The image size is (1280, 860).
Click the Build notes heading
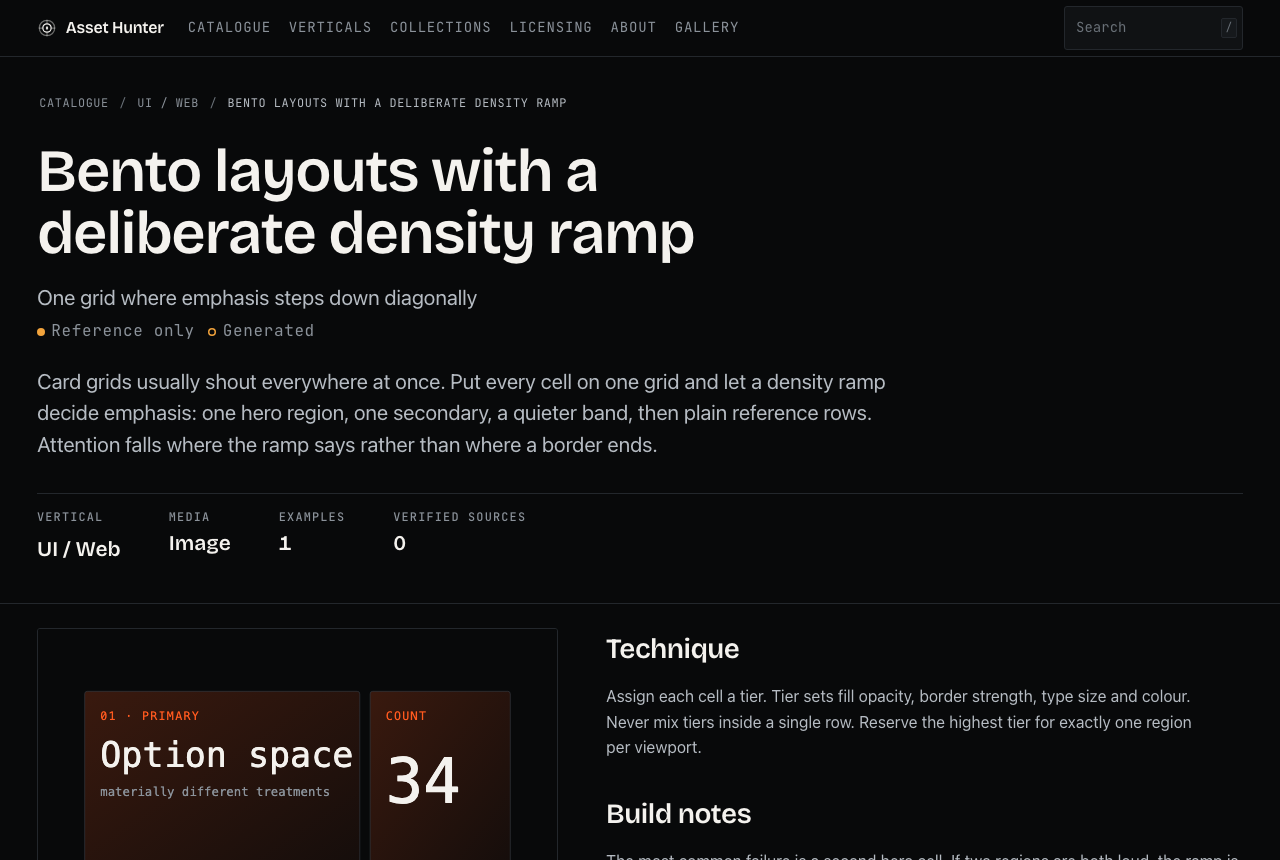click(x=679, y=814)
